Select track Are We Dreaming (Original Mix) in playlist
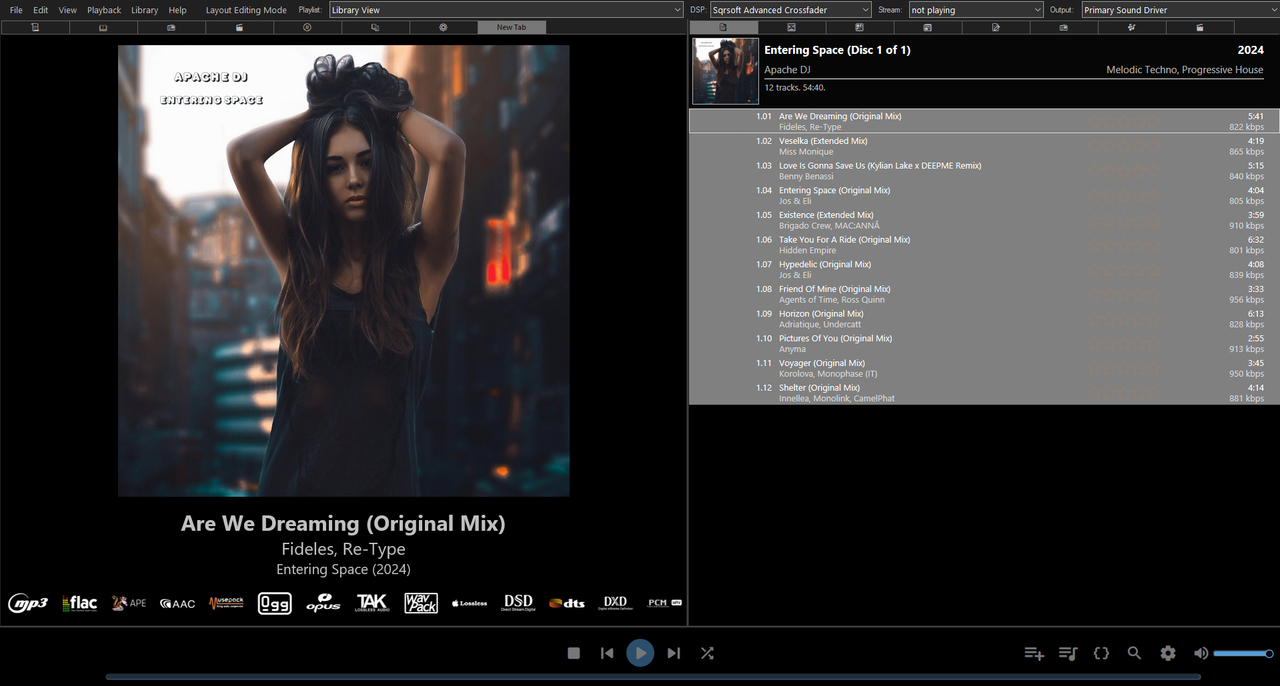 tap(984, 121)
